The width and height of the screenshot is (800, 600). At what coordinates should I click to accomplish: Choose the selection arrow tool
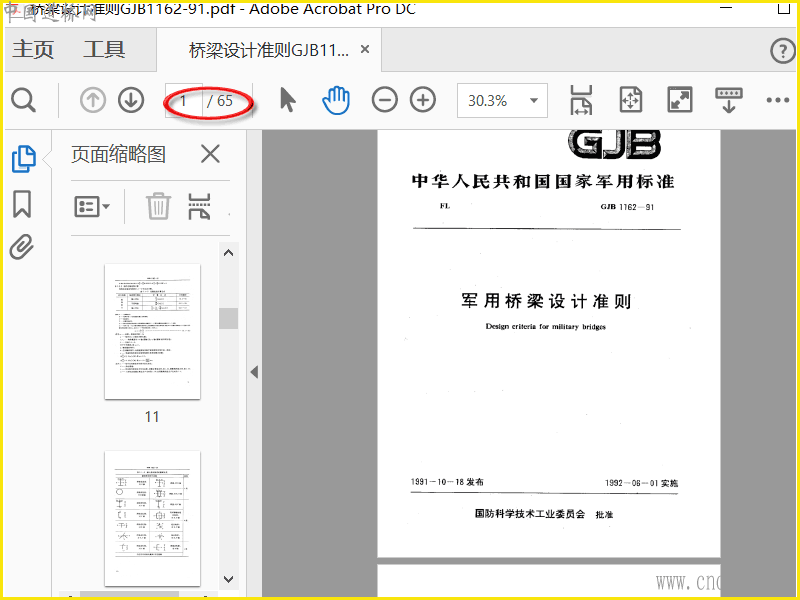[288, 99]
